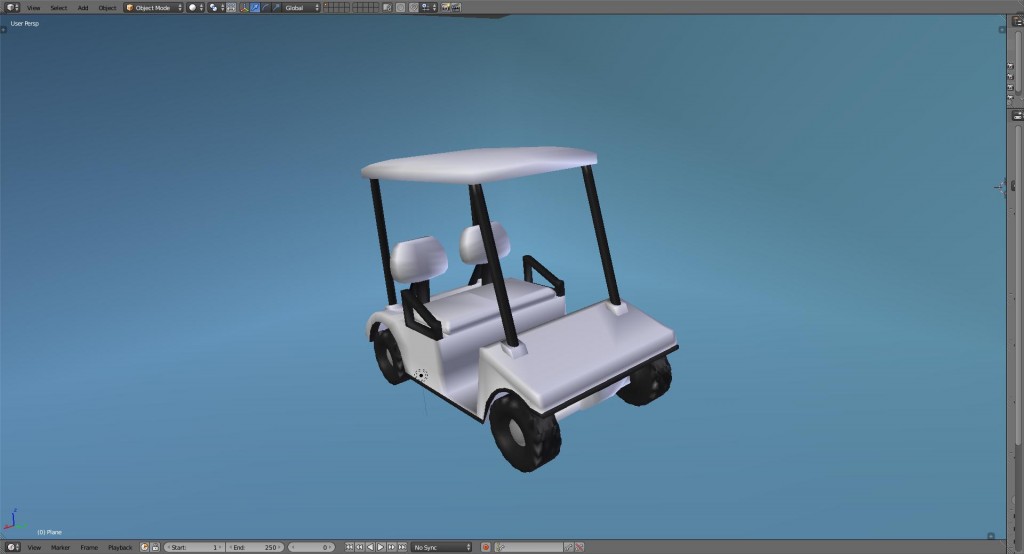The image size is (1024, 554).
Task: Open the Object menu in header
Action: pos(107,7)
